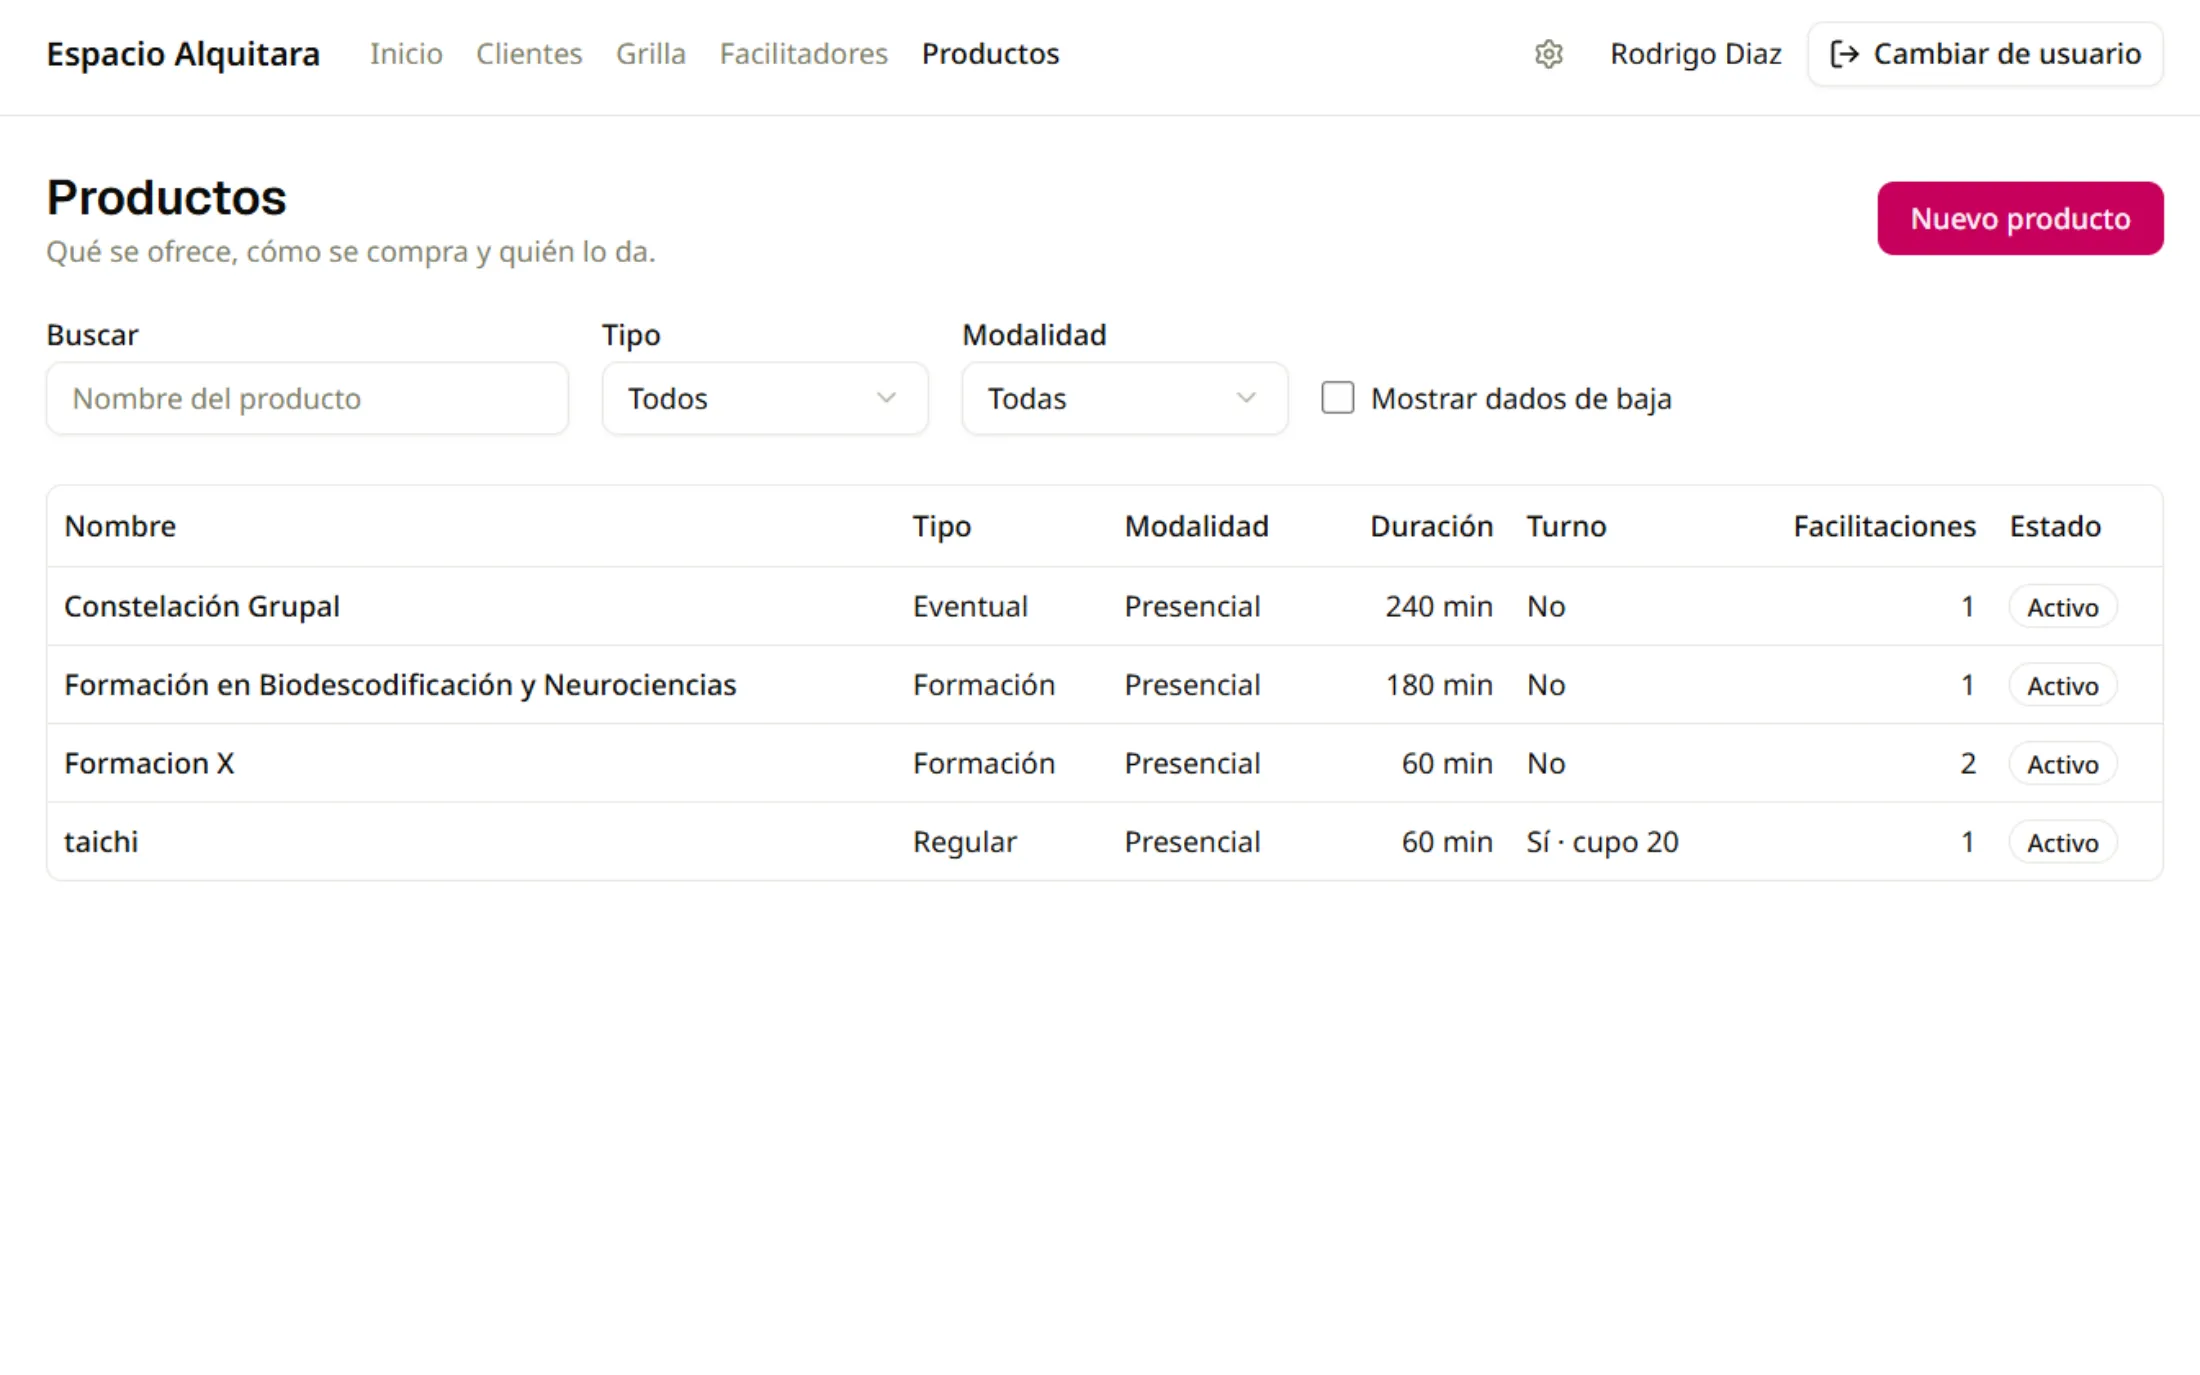Open the Constelación Grupal product row

(x=1104, y=606)
